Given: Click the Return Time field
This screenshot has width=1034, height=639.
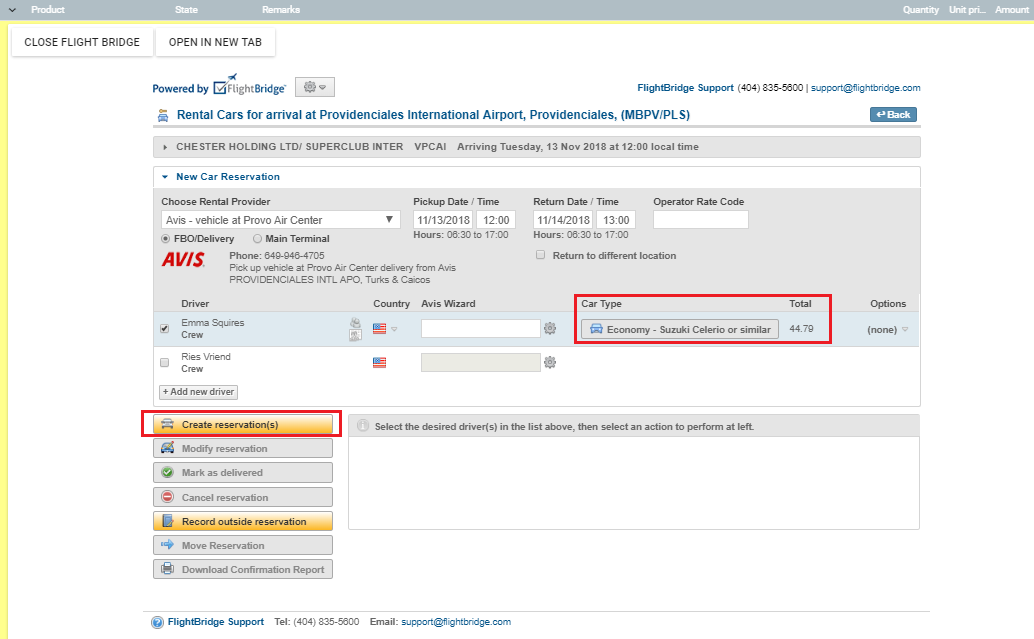Looking at the screenshot, I should click(x=616, y=220).
